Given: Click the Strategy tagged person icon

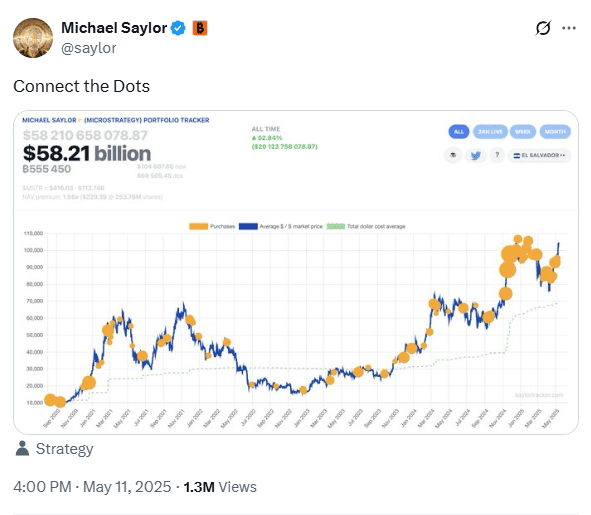Looking at the screenshot, I should (22, 448).
